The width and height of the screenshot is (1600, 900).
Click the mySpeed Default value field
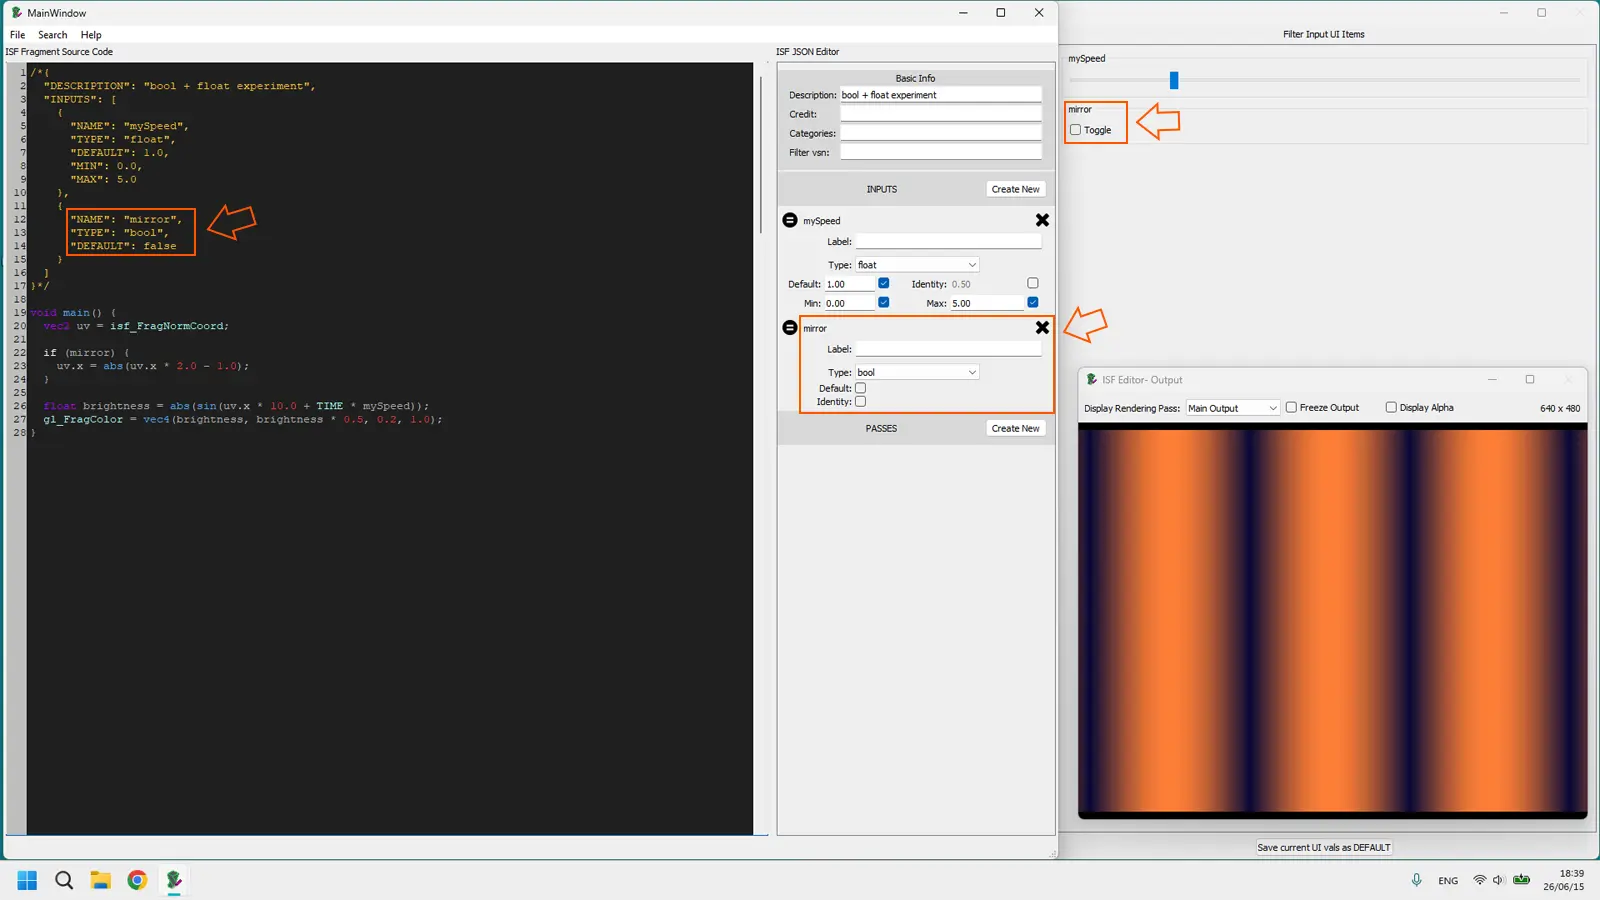849,284
